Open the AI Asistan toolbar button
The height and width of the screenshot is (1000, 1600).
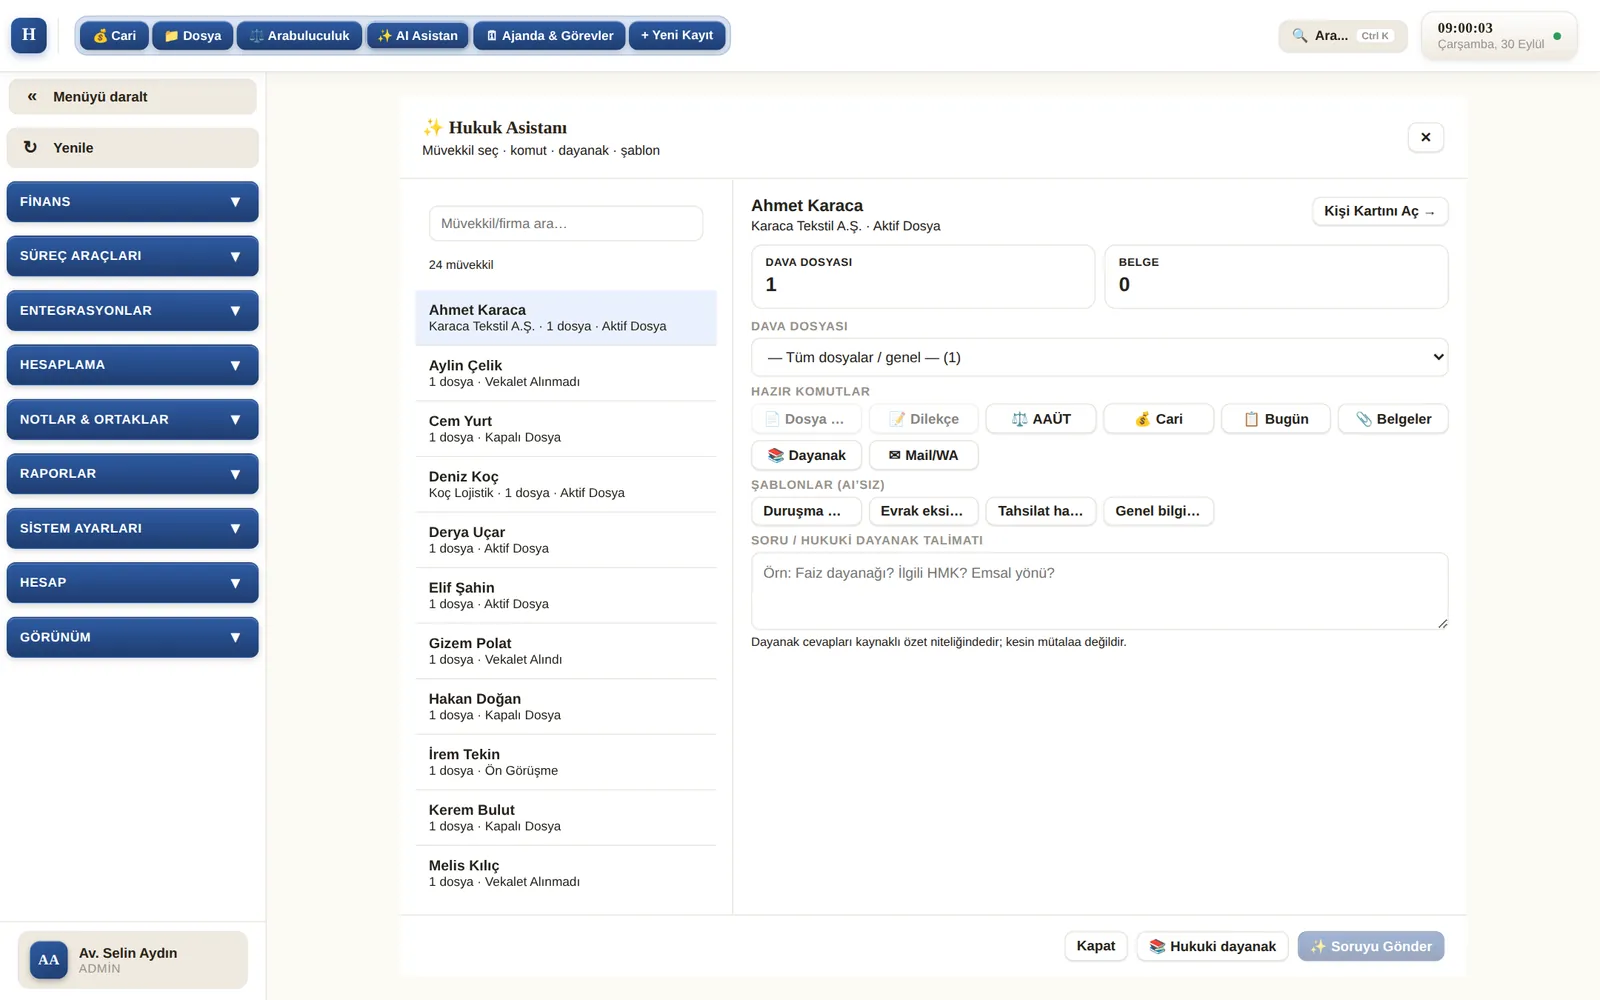pos(417,36)
